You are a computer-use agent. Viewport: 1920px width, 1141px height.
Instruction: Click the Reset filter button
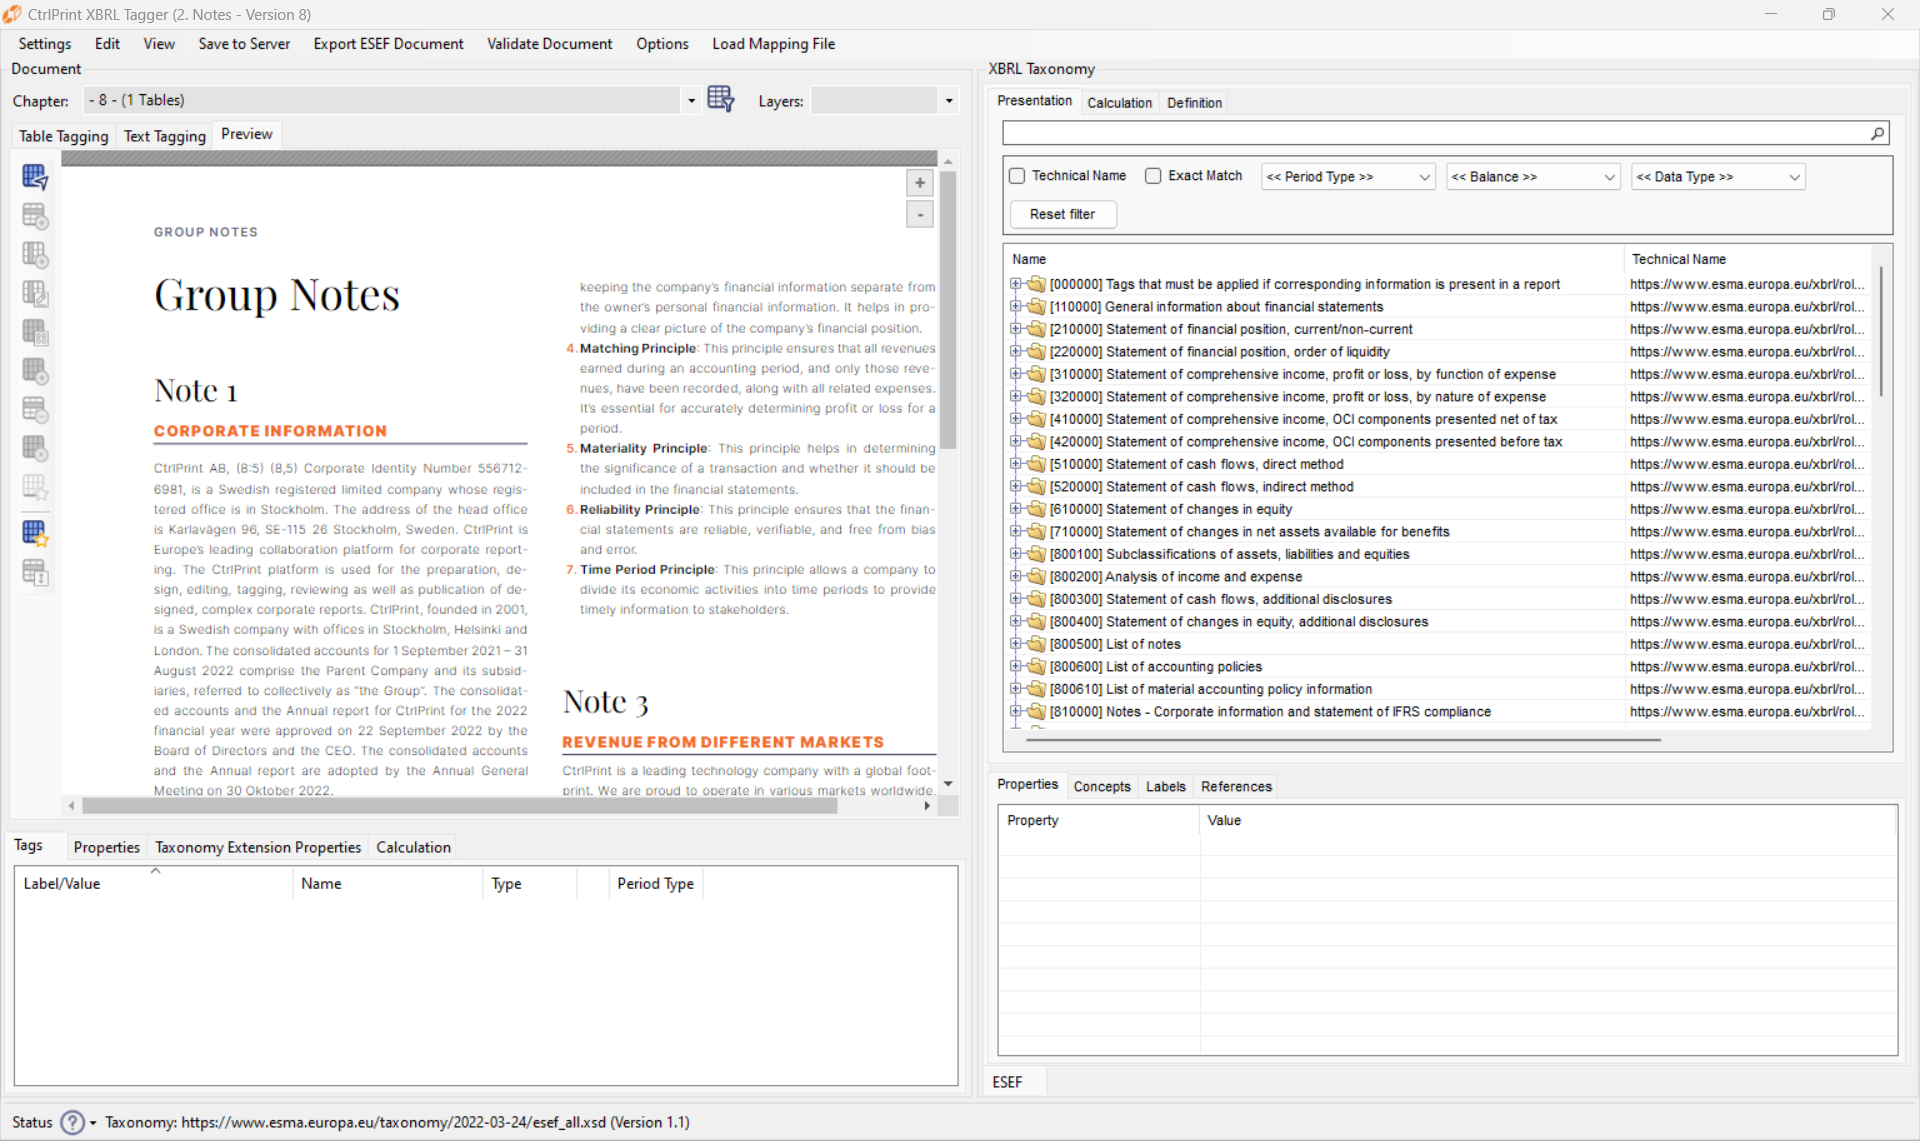tap(1062, 214)
